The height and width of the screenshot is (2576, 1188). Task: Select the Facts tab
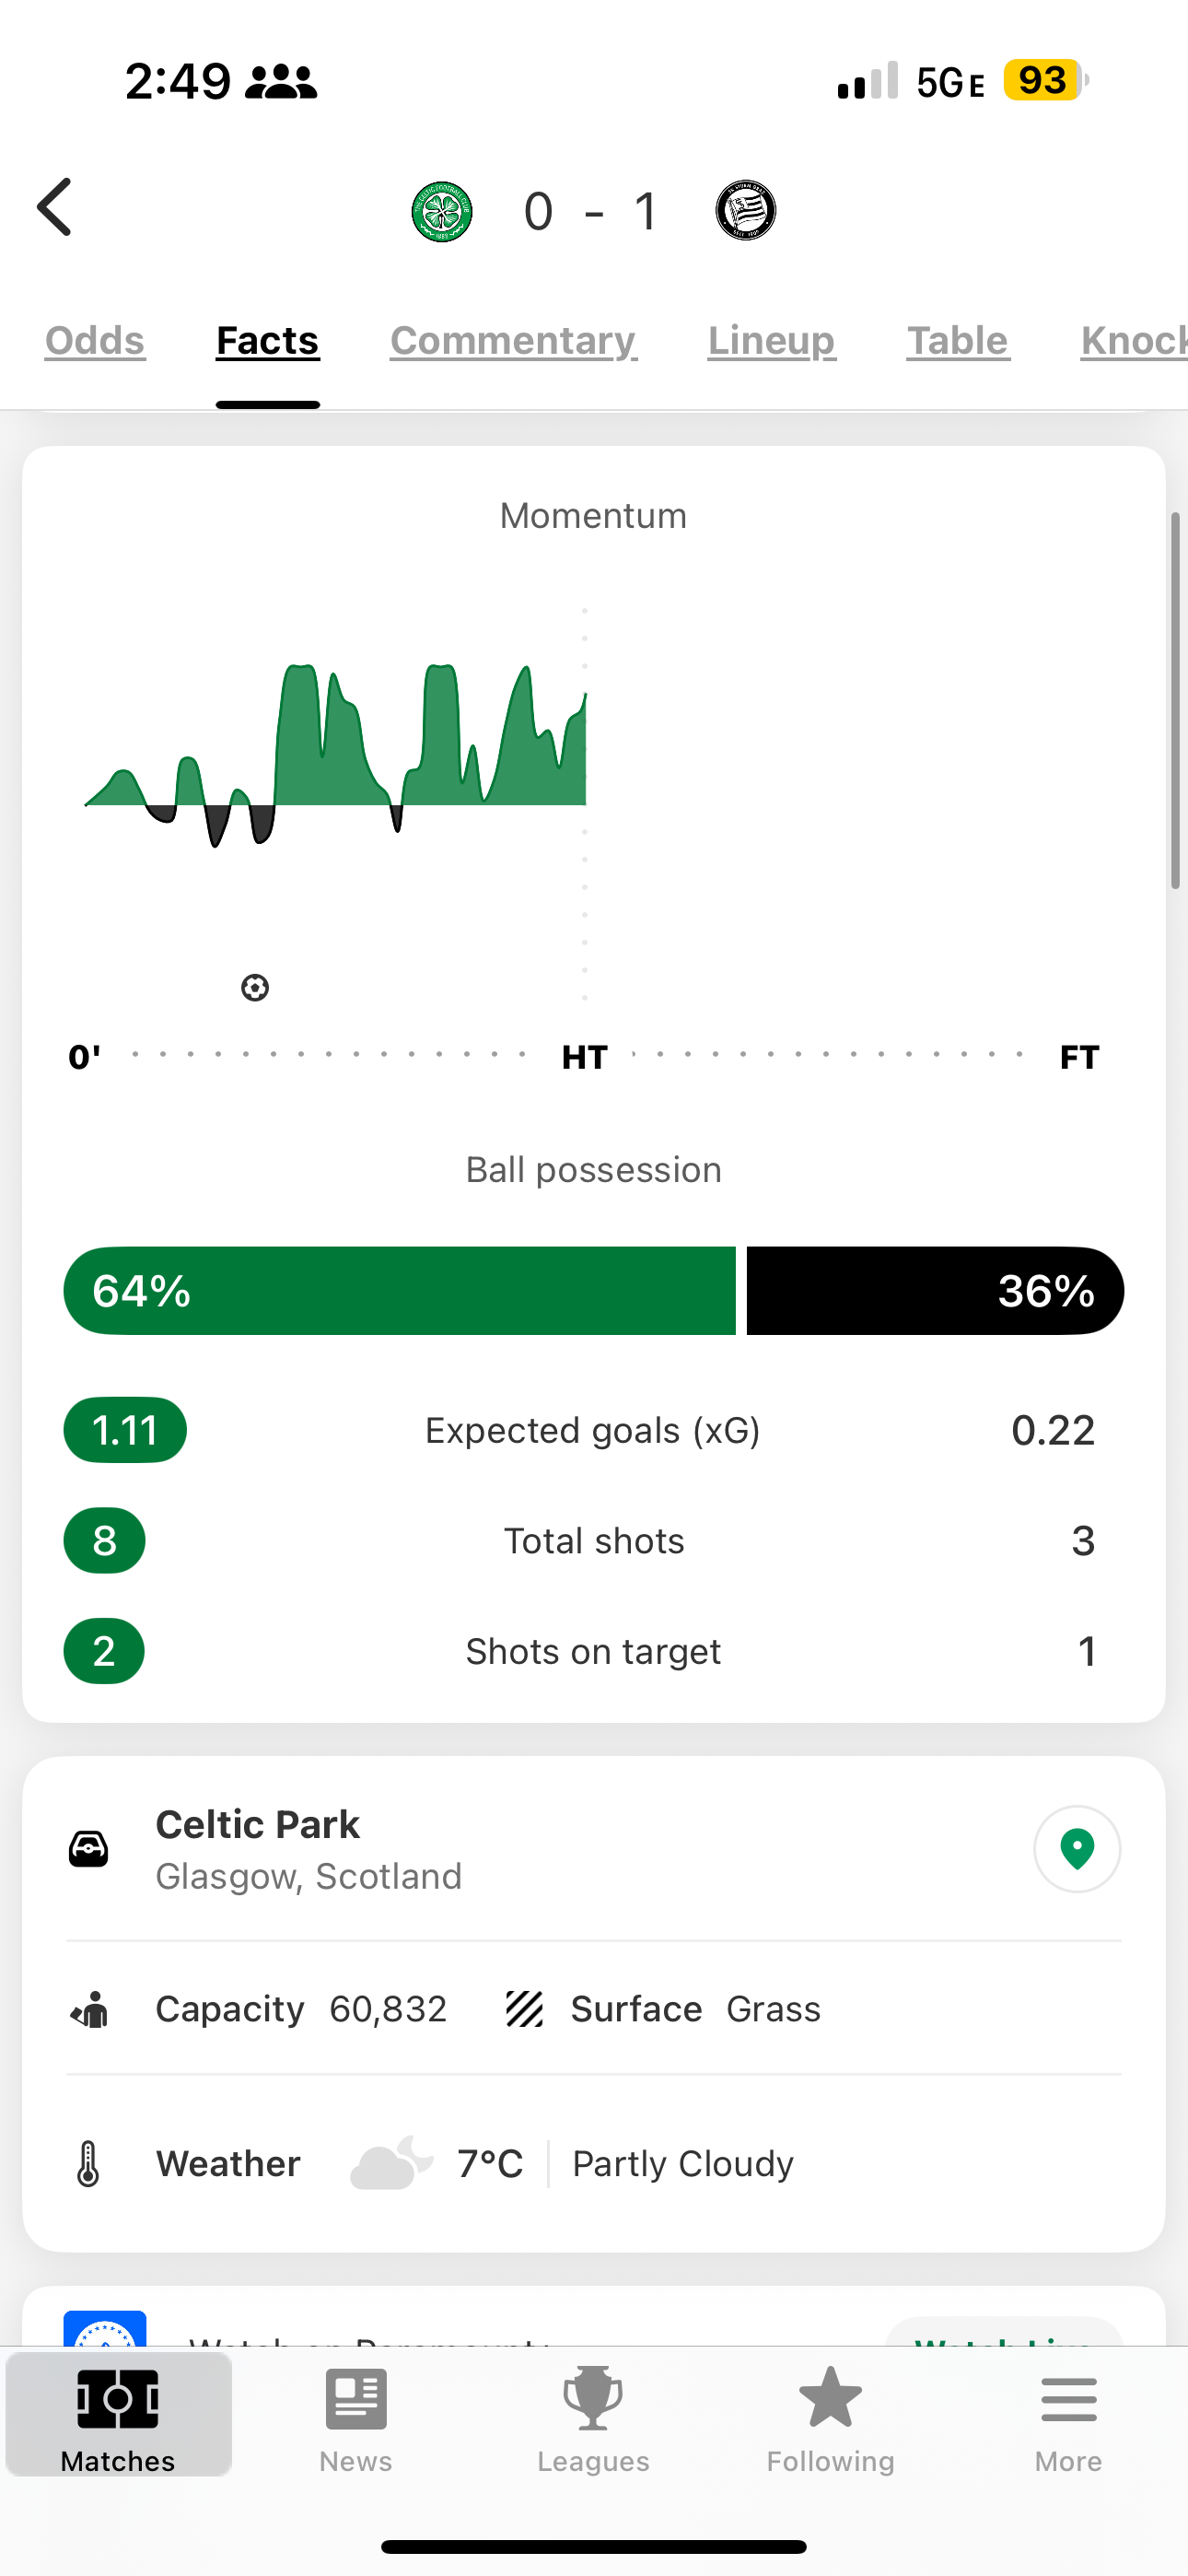point(268,341)
